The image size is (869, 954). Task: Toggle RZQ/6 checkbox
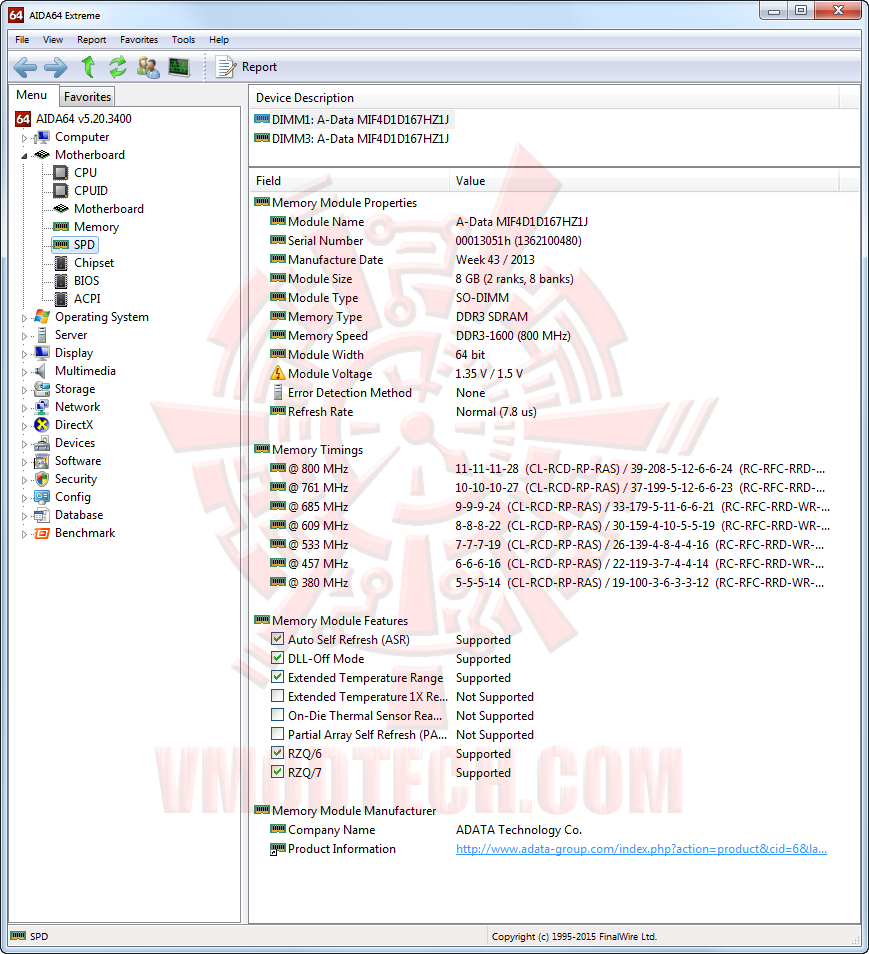point(277,753)
